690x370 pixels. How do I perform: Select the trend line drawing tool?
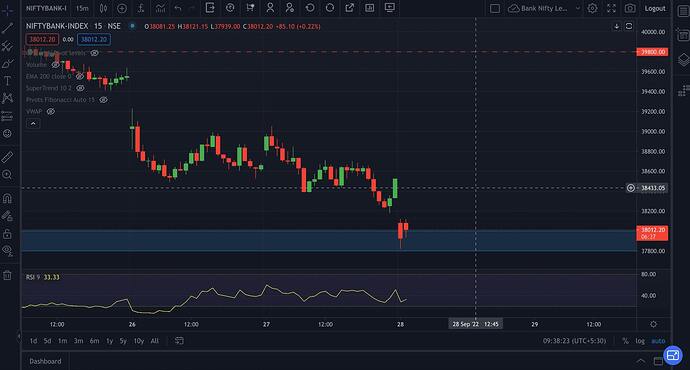pos(7,28)
